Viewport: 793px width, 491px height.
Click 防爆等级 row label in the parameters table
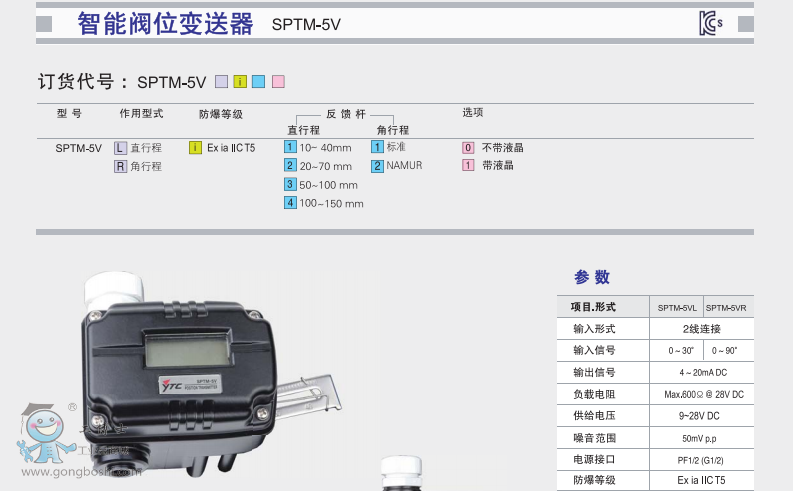(594, 480)
